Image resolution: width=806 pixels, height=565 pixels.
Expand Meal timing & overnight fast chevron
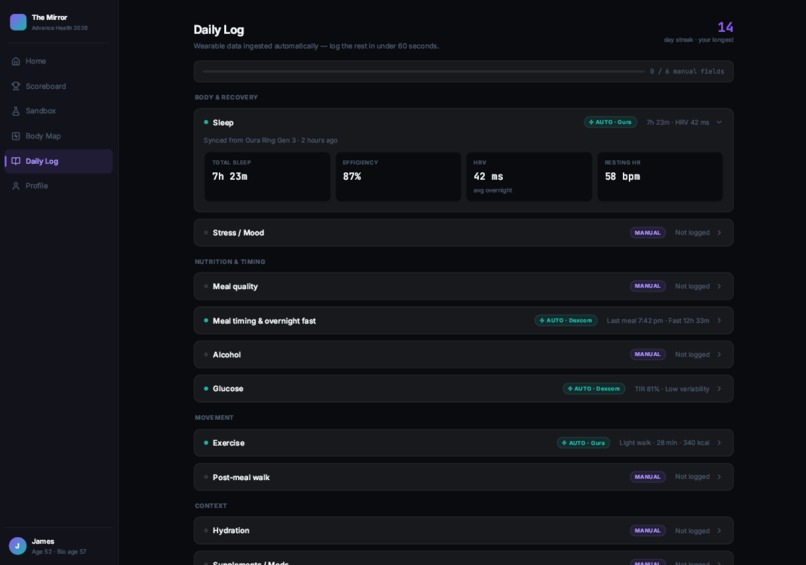[719, 320]
